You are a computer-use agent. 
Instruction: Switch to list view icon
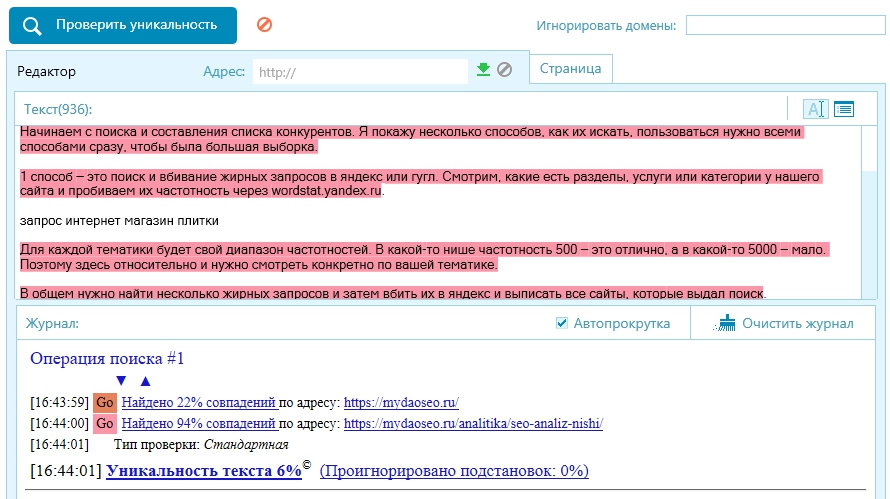pyautogui.click(x=844, y=109)
